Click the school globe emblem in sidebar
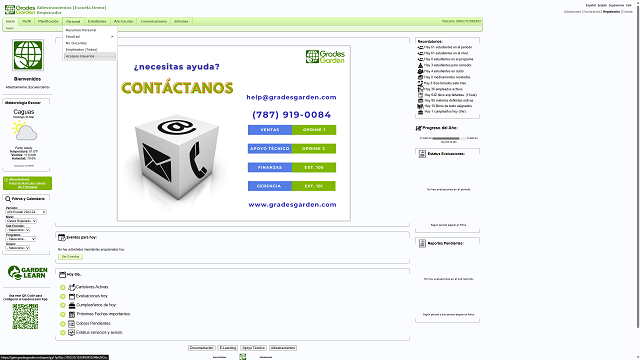Screen dimensions: 640x360 click(28, 55)
